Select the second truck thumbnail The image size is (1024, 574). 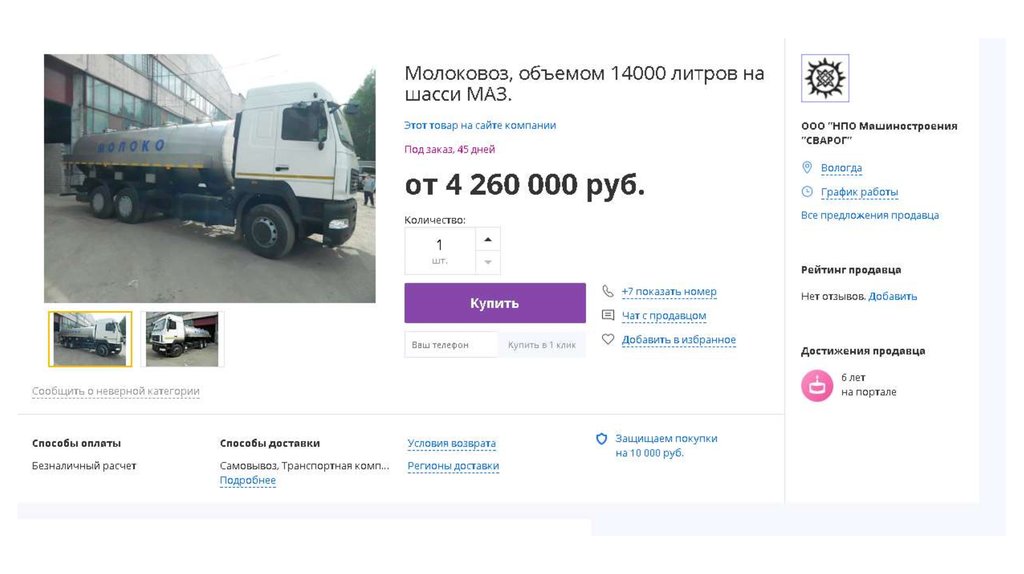(182, 339)
